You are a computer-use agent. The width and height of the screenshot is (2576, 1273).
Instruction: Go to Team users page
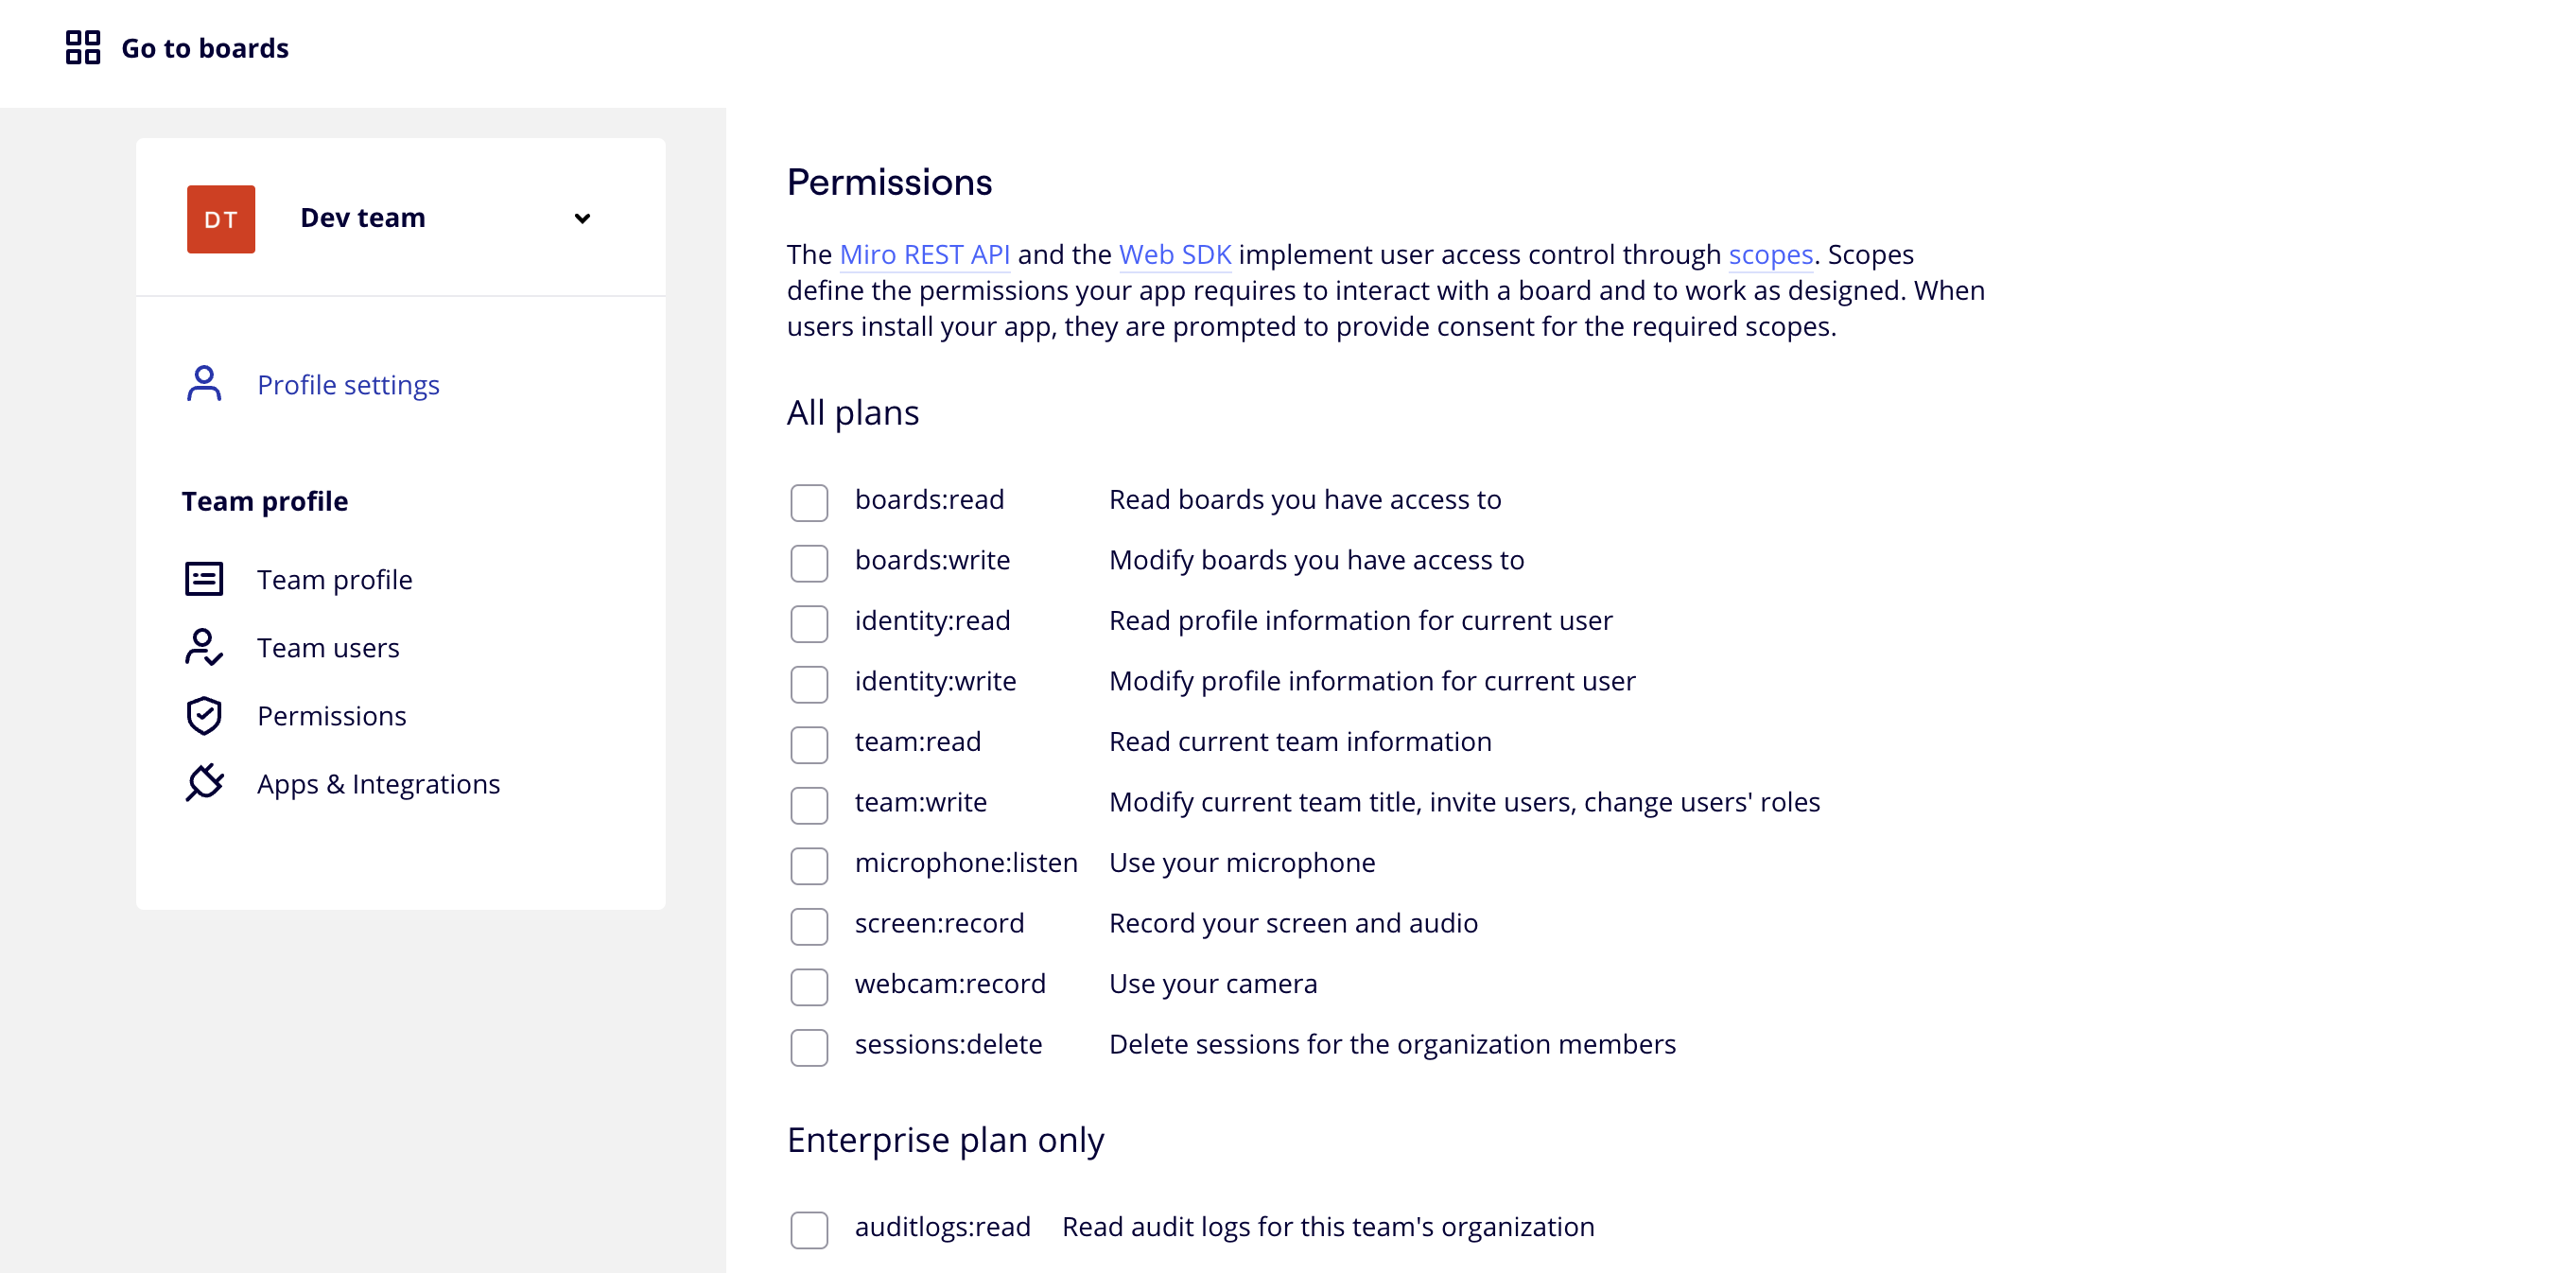pyautogui.click(x=327, y=647)
